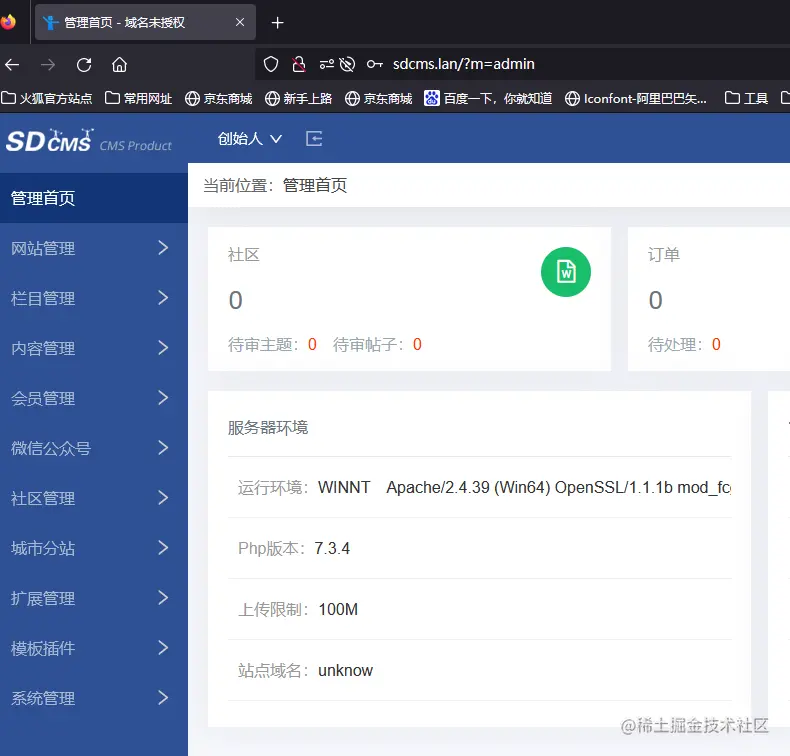Click the saved password key icon
Image resolution: width=790 pixels, height=756 pixels.
374,64
